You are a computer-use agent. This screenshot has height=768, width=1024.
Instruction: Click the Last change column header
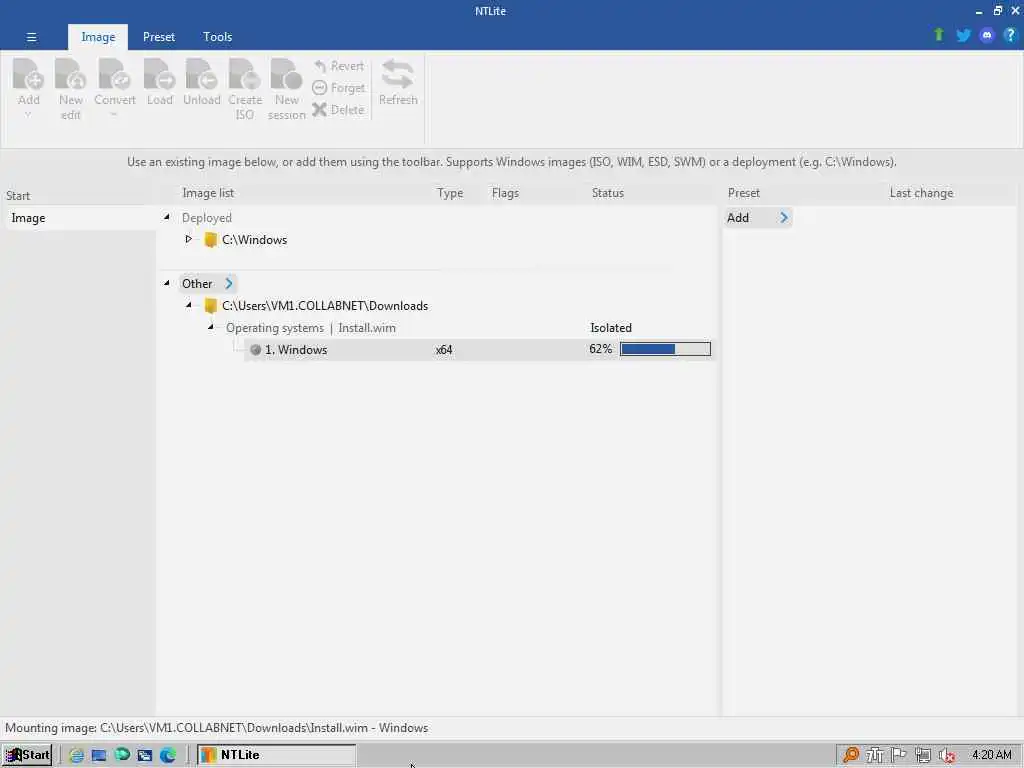[921, 193]
